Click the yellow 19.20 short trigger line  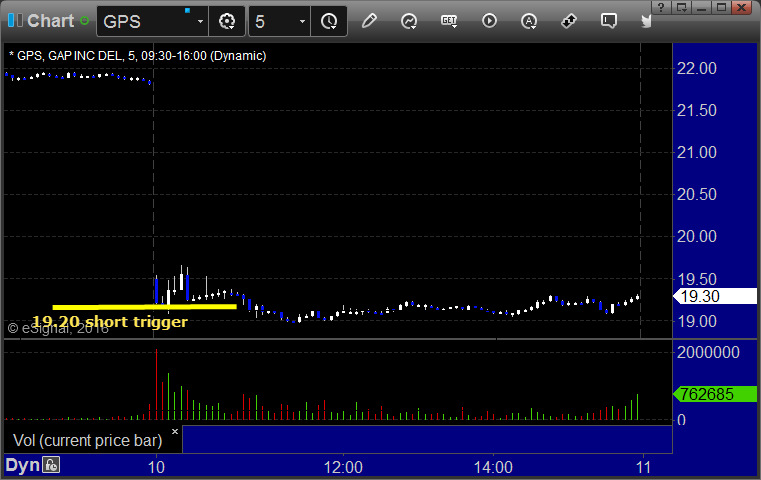pos(143,306)
